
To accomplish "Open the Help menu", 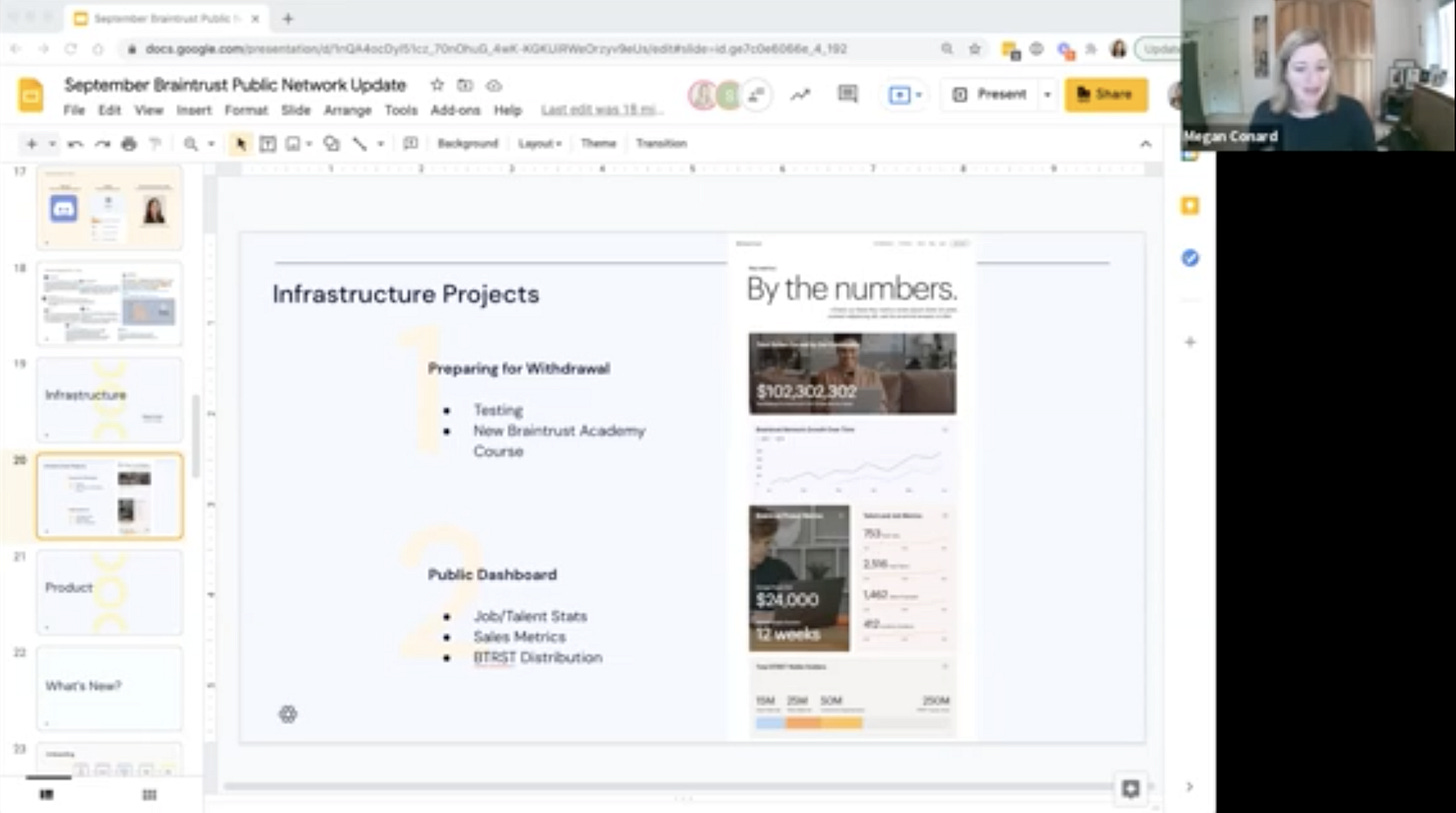I will pyautogui.click(x=508, y=110).
